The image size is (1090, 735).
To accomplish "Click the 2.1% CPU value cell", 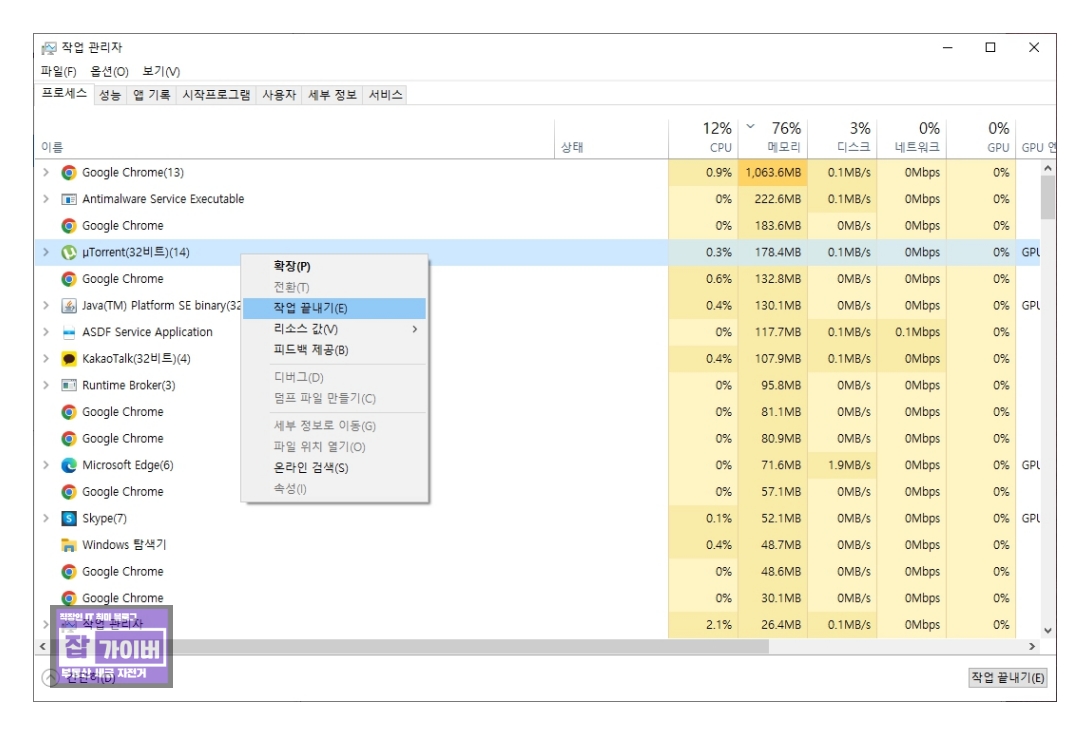I will tap(703, 625).
